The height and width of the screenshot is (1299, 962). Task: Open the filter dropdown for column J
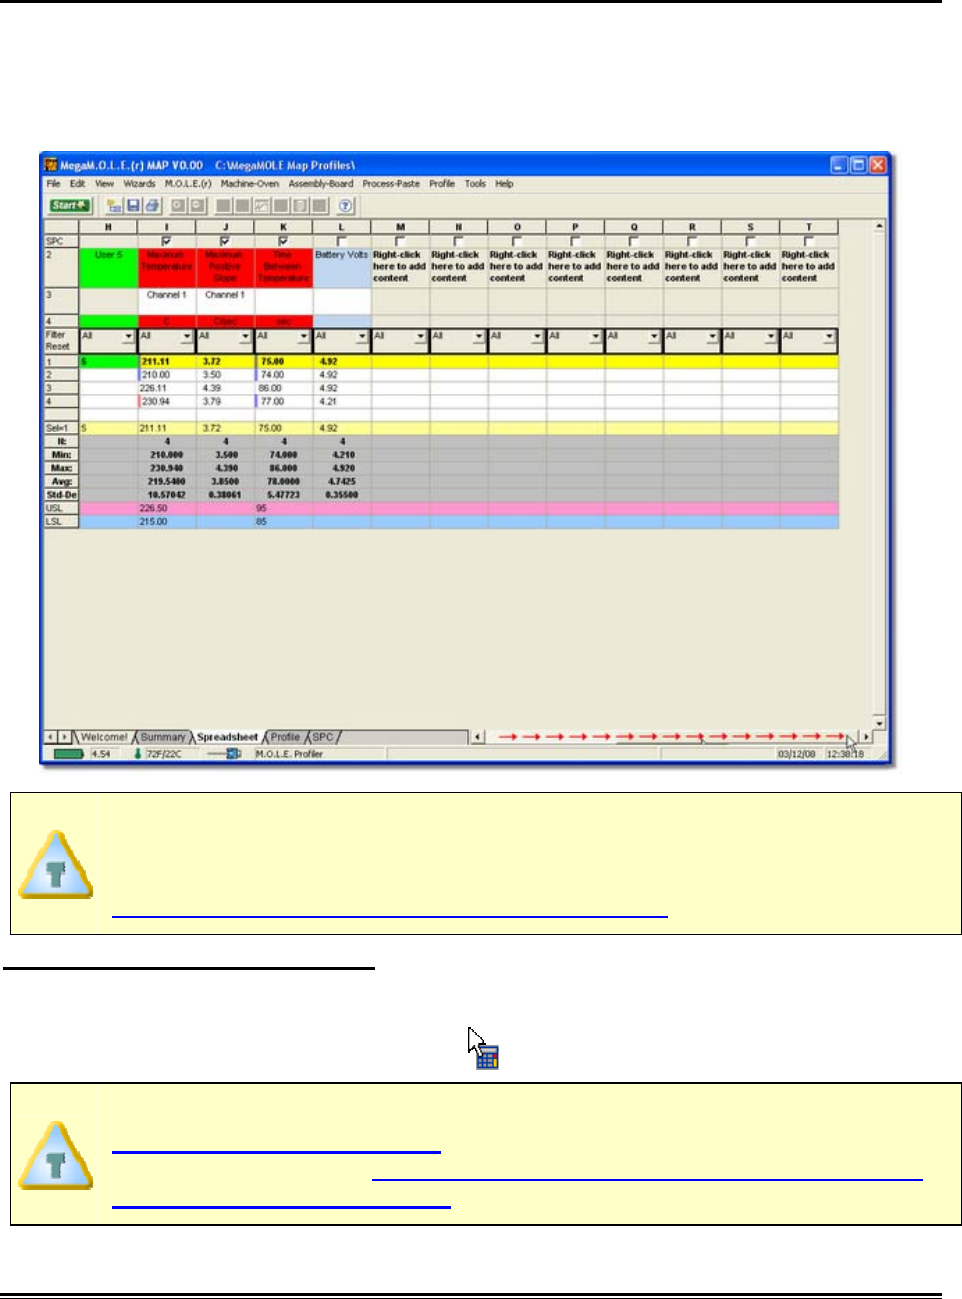click(x=245, y=336)
